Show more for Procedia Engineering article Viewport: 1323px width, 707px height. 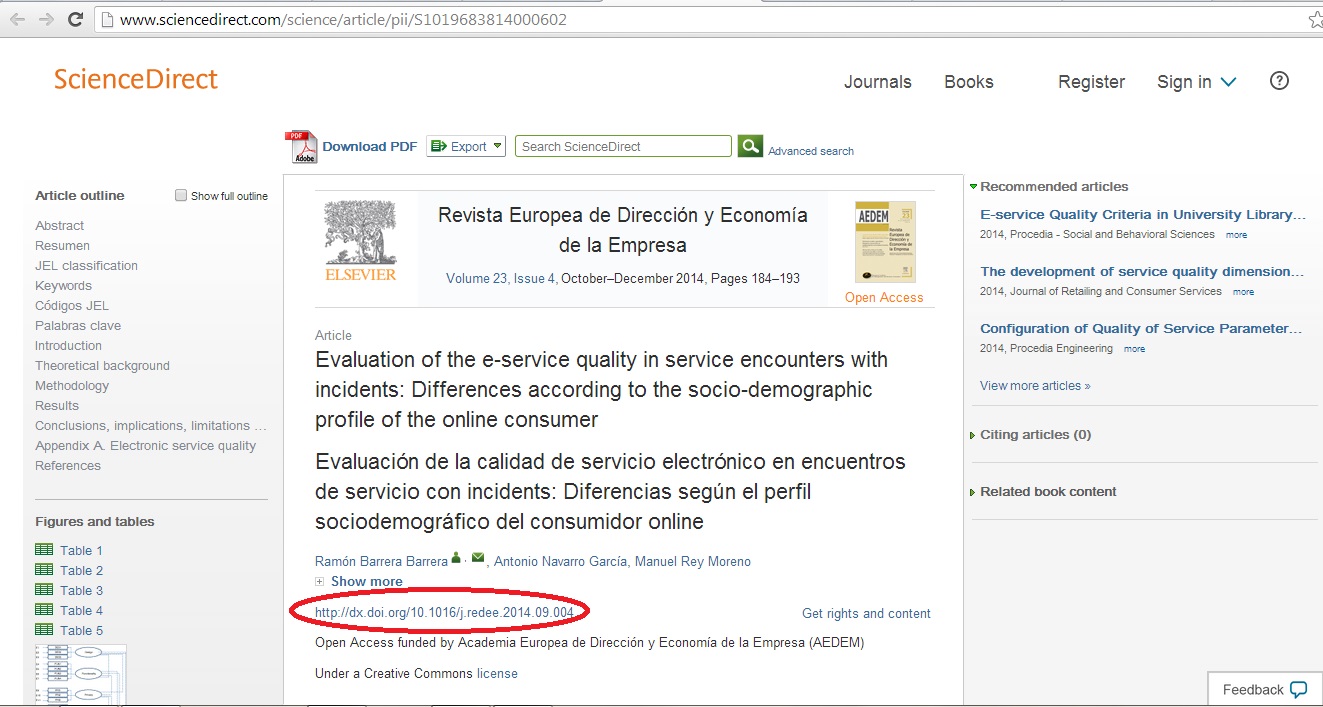(x=1135, y=349)
